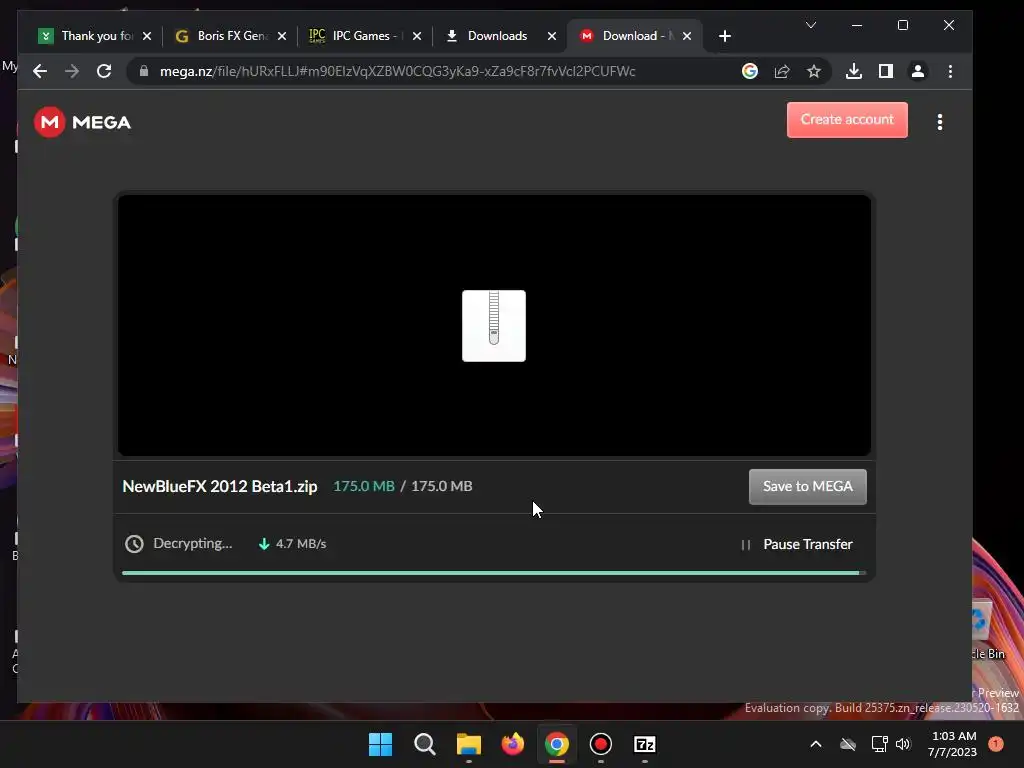1024x768 pixels.
Task: Open Chrome profile icon
Action: tap(918, 71)
